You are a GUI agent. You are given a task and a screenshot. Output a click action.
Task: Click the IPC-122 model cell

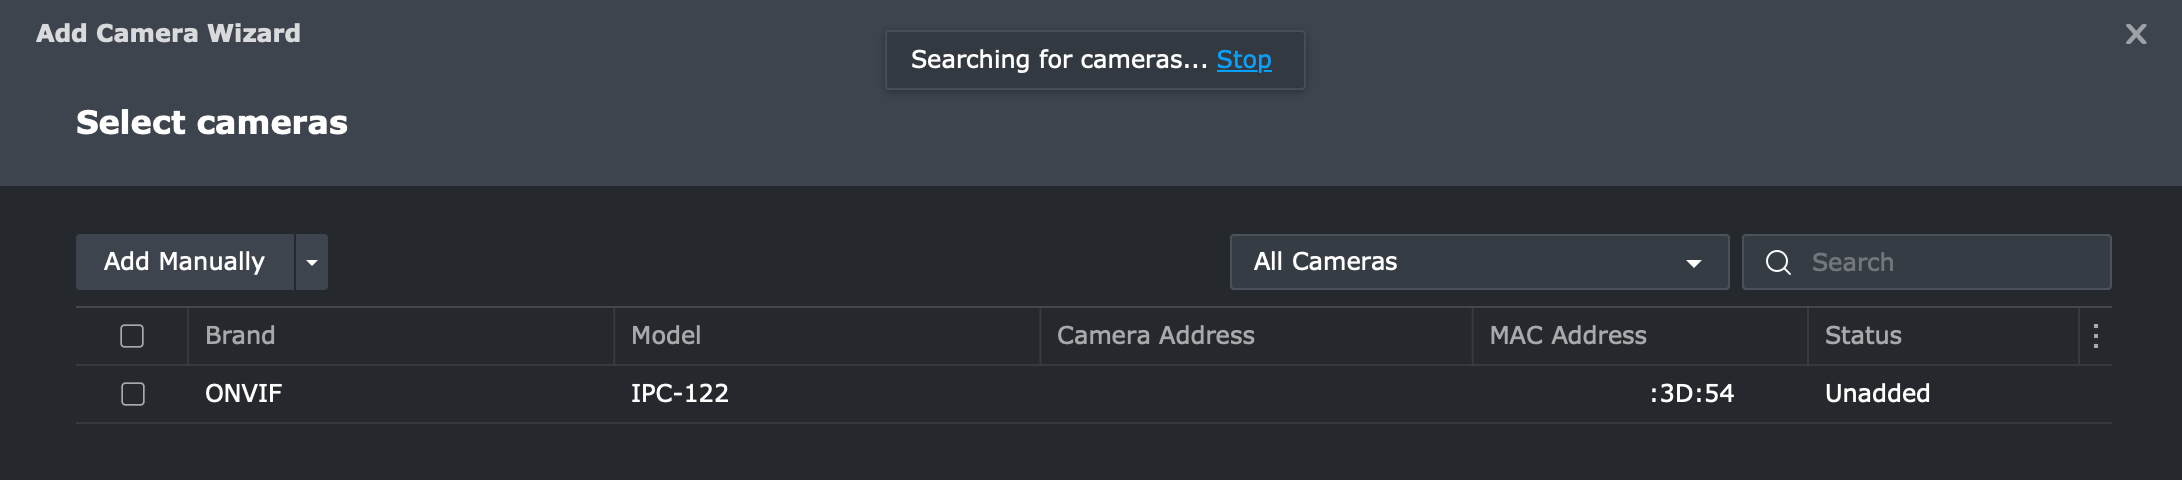click(680, 394)
